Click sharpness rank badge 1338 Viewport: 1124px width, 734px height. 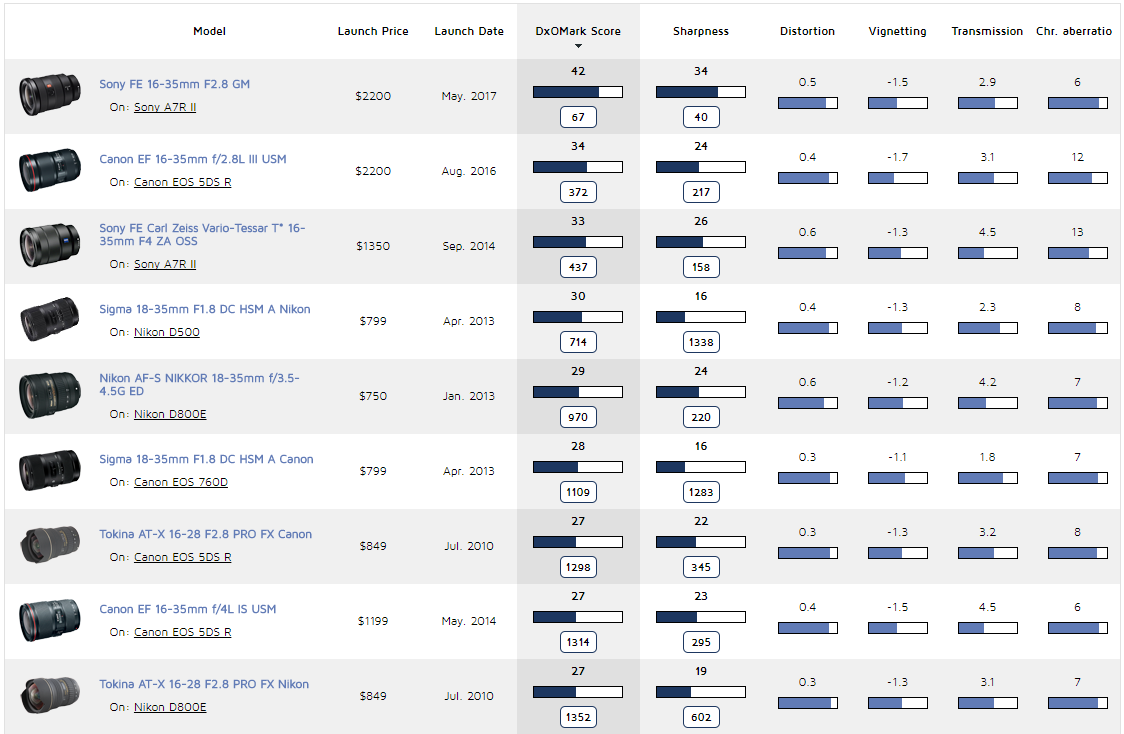[701, 342]
